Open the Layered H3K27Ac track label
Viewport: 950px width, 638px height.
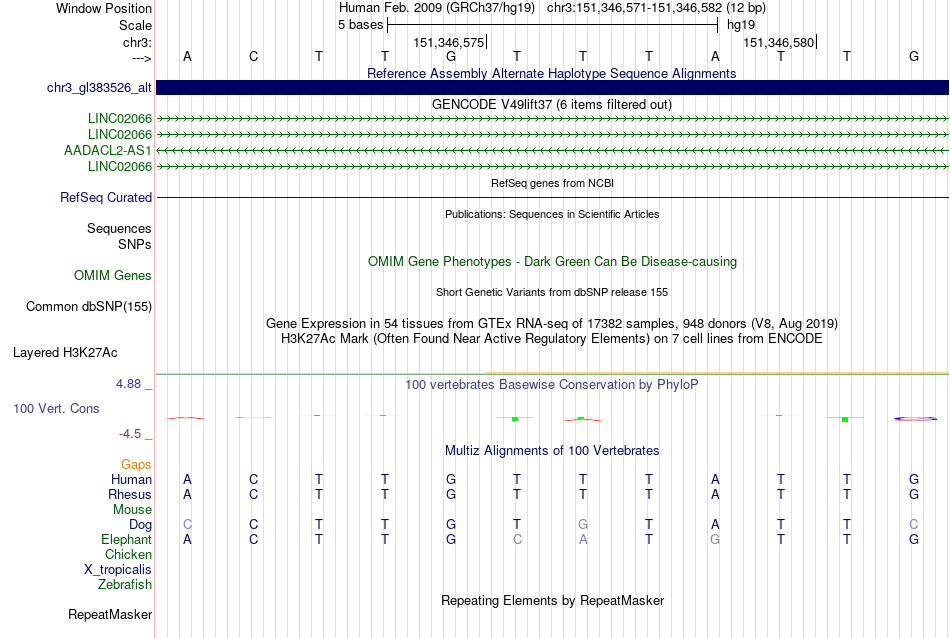click(x=65, y=353)
